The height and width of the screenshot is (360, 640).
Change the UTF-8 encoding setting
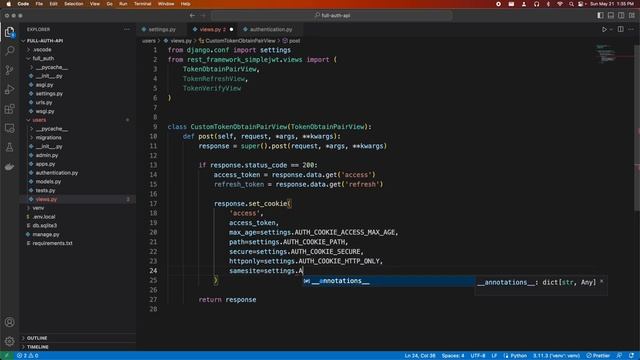coord(478,356)
